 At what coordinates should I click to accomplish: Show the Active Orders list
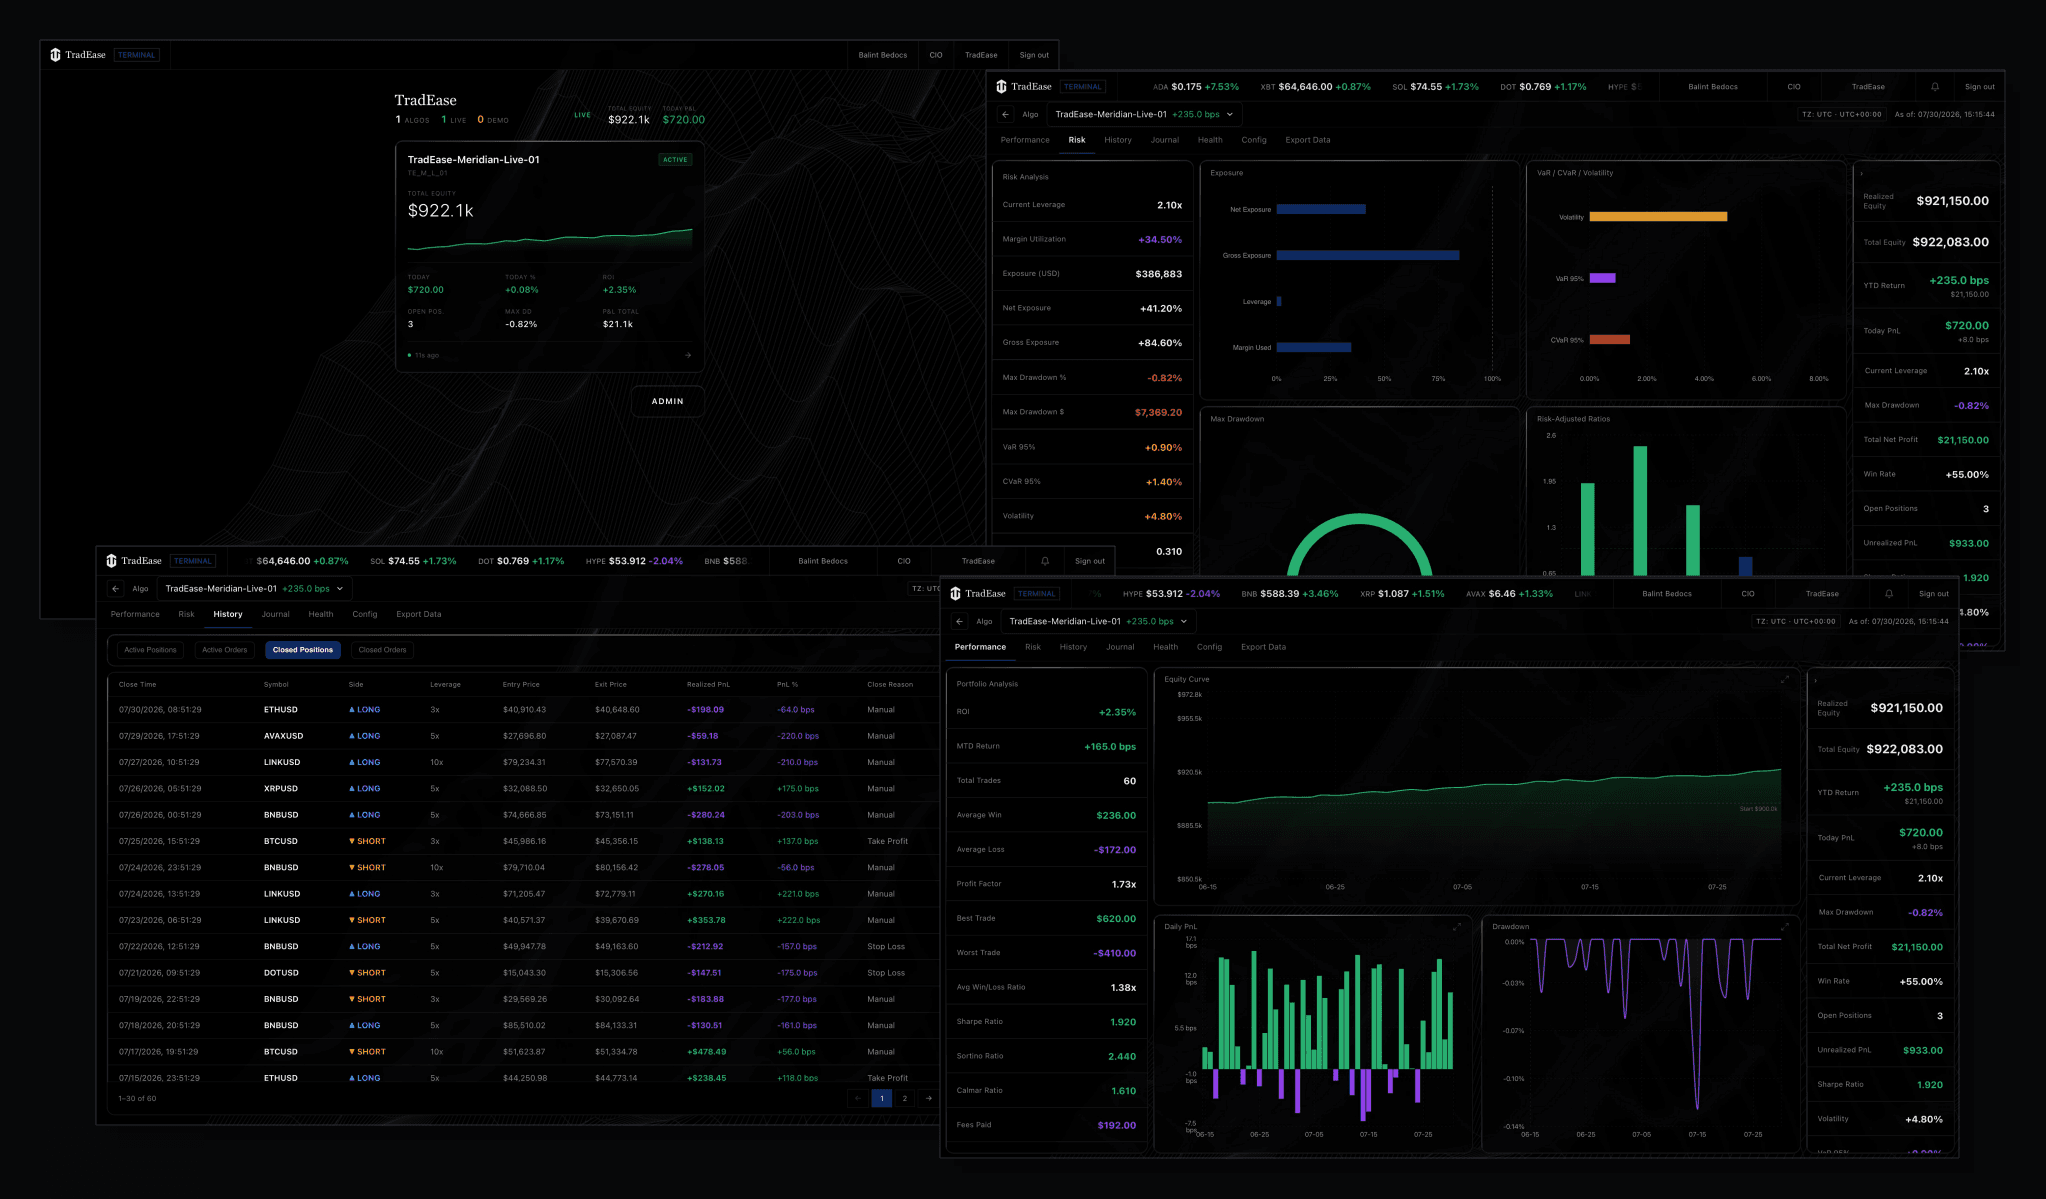click(x=224, y=650)
